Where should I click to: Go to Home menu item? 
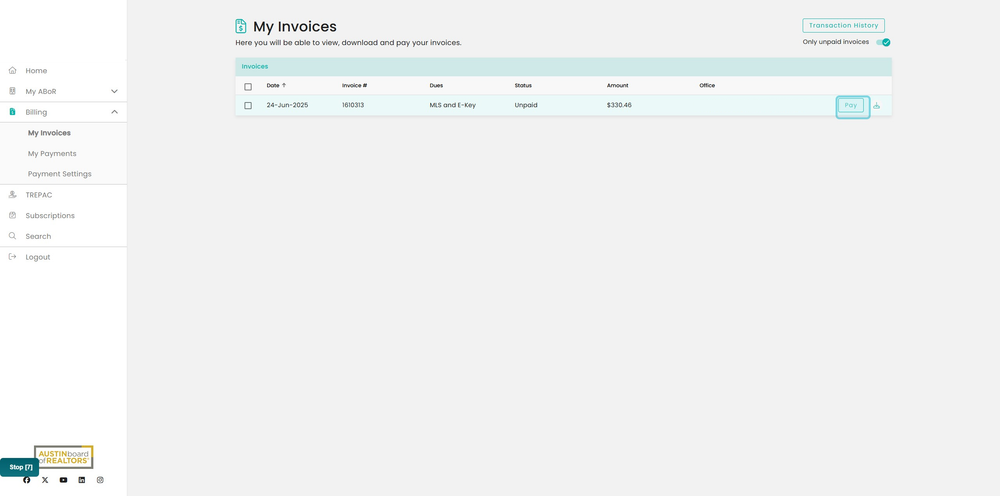[36, 71]
